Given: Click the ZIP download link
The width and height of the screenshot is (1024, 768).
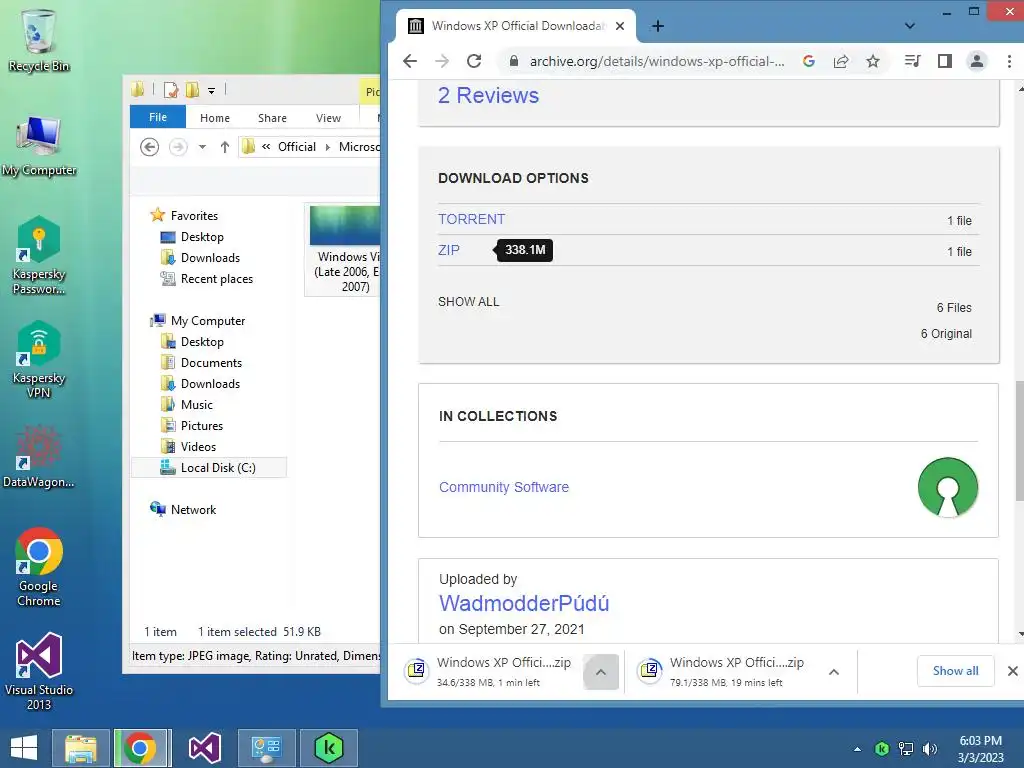Looking at the screenshot, I should (x=449, y=249).
